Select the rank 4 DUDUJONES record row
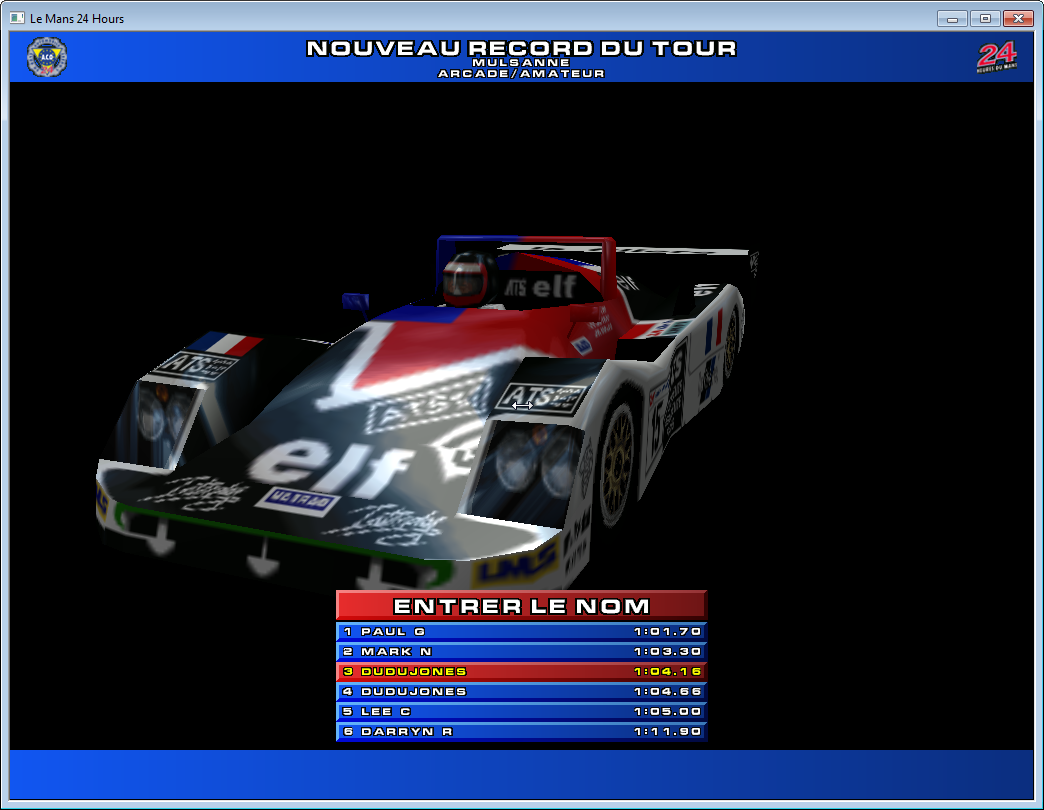 pos(521,691)
